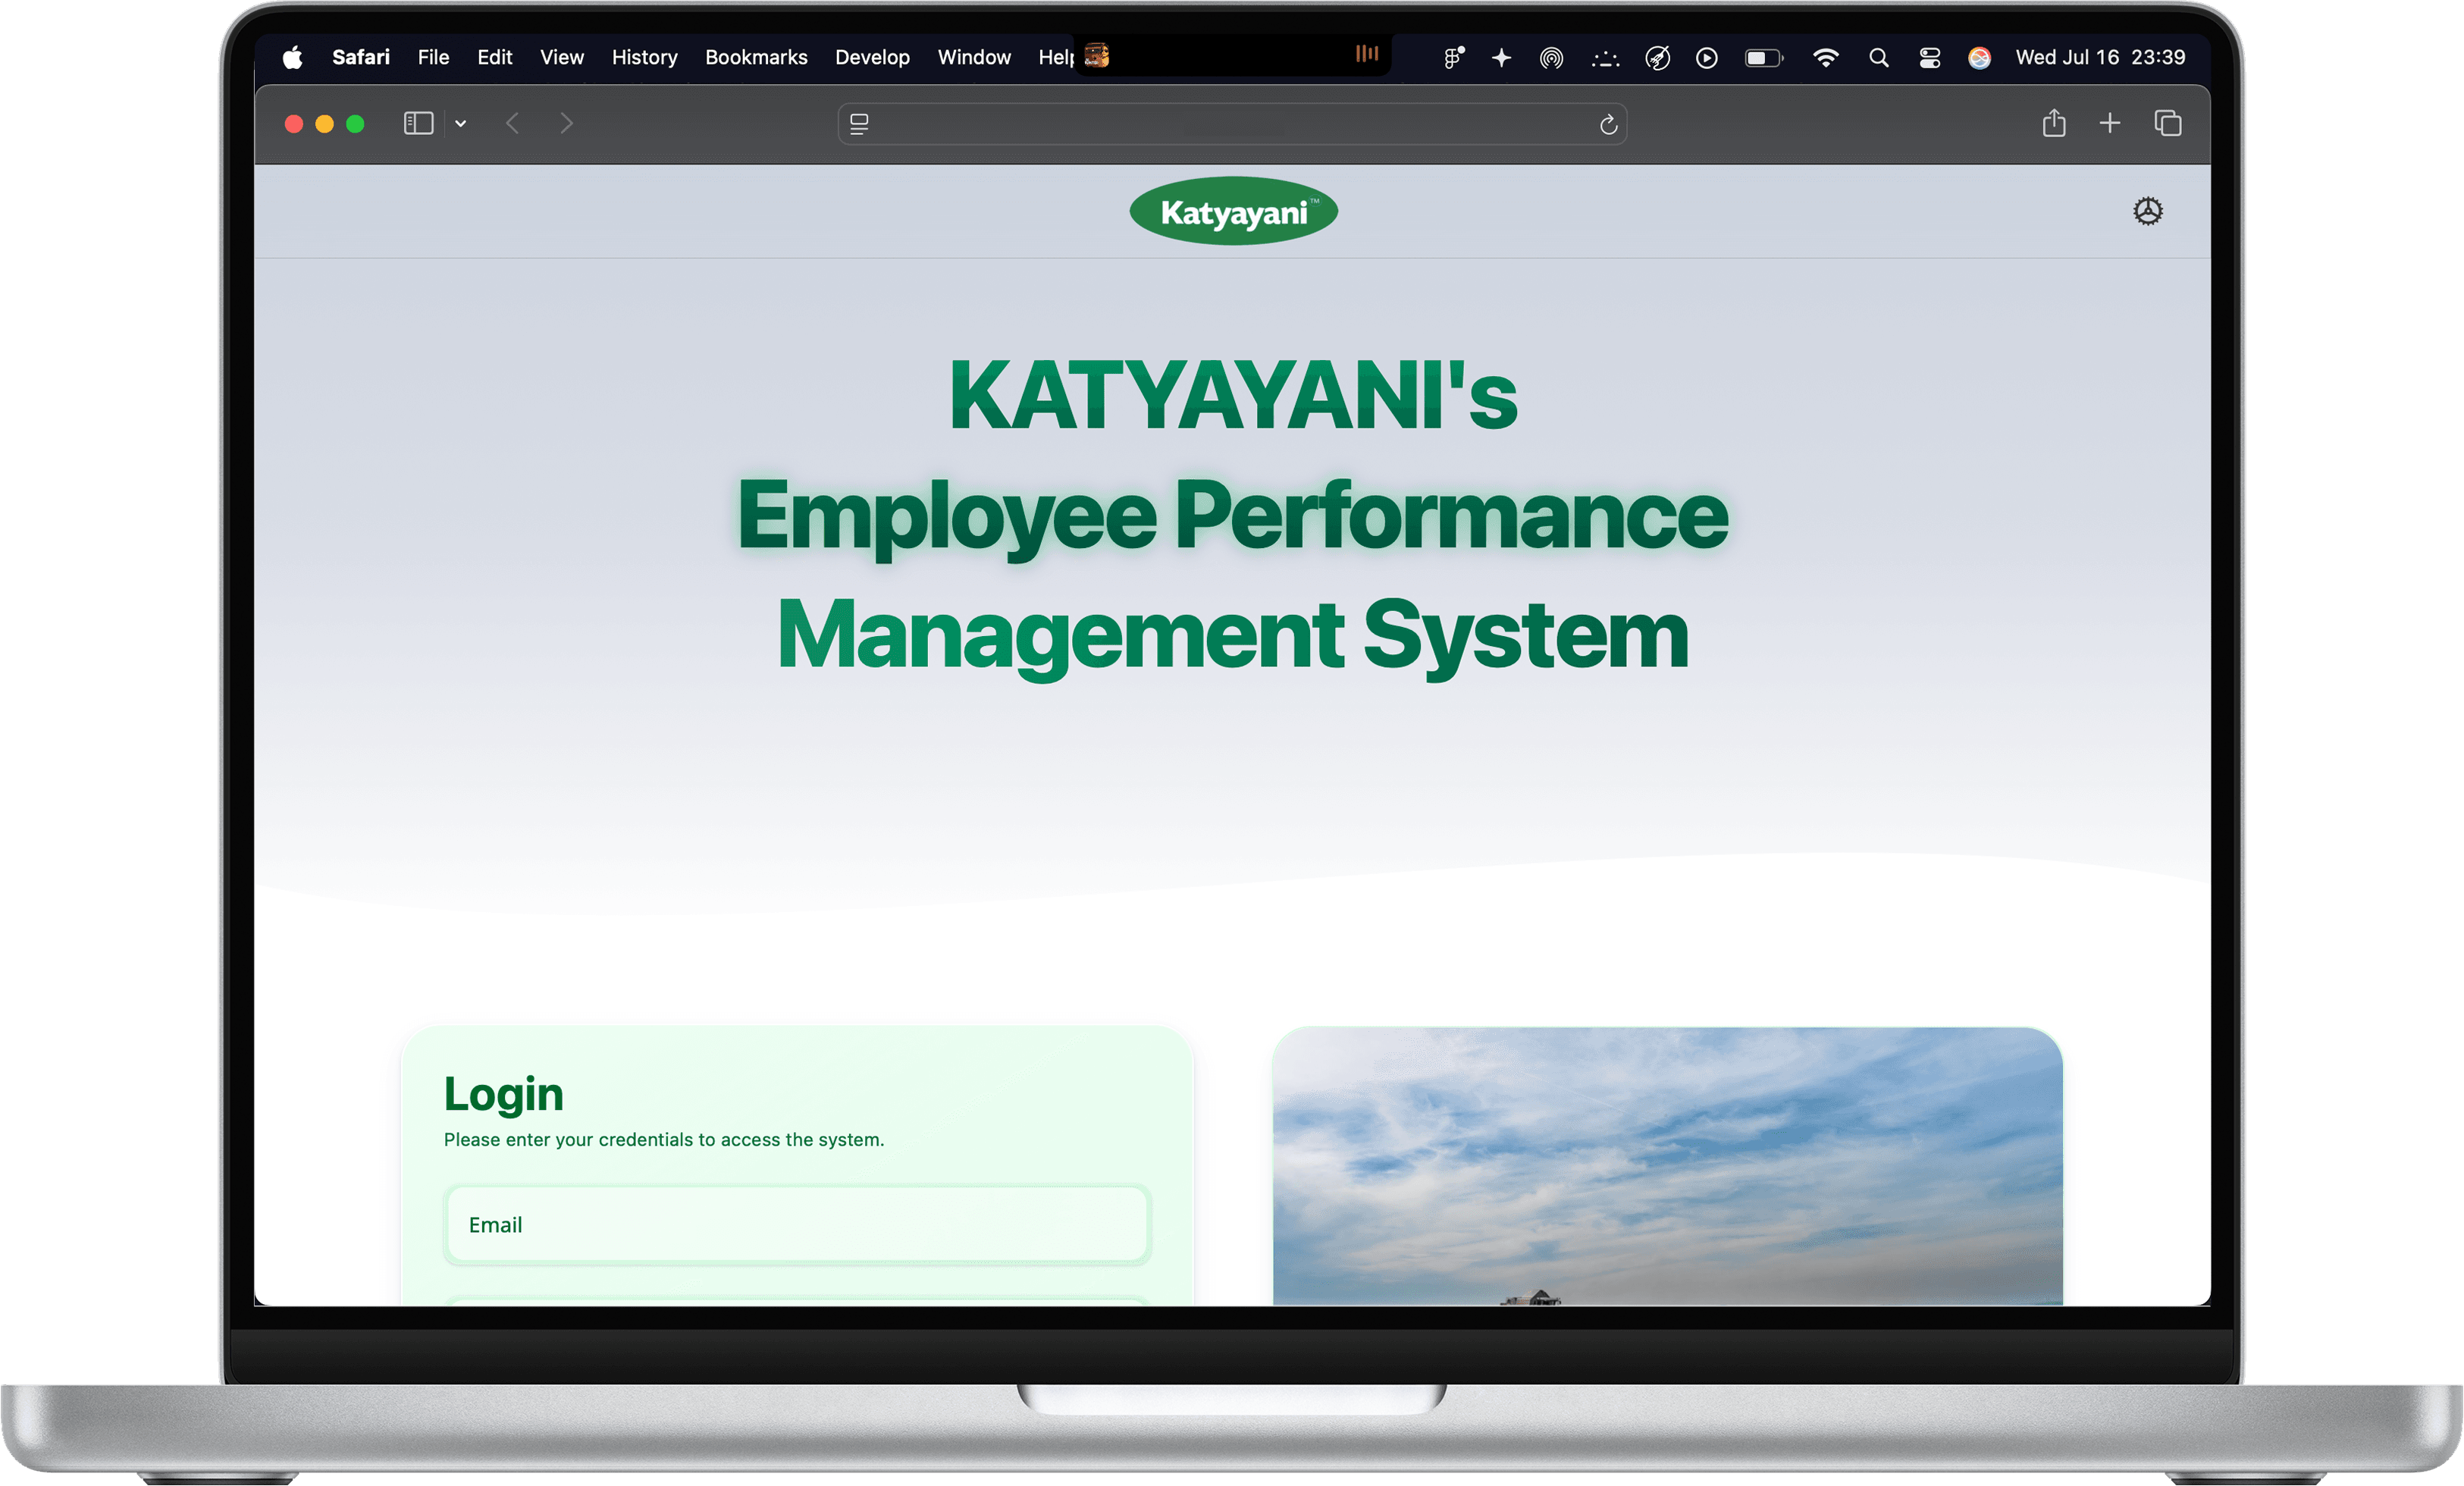Open the Develop menu

pos(872,57)
